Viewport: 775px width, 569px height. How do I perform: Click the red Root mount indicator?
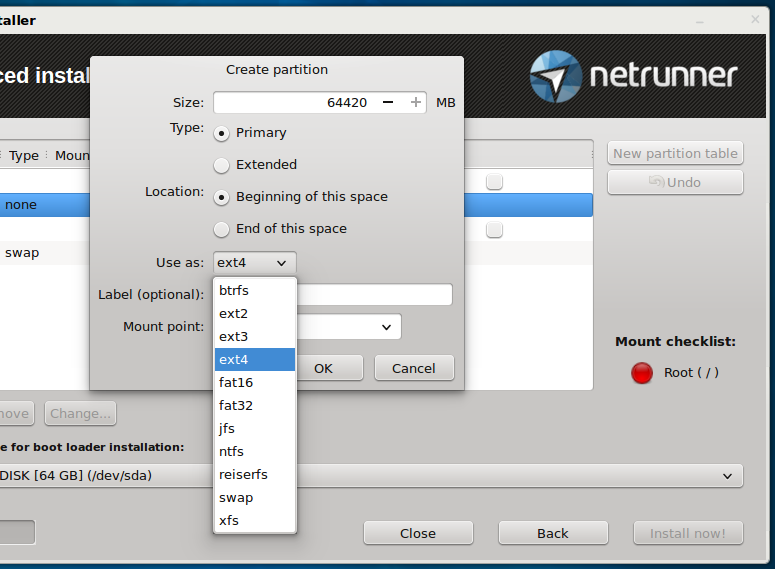point(641,373)
